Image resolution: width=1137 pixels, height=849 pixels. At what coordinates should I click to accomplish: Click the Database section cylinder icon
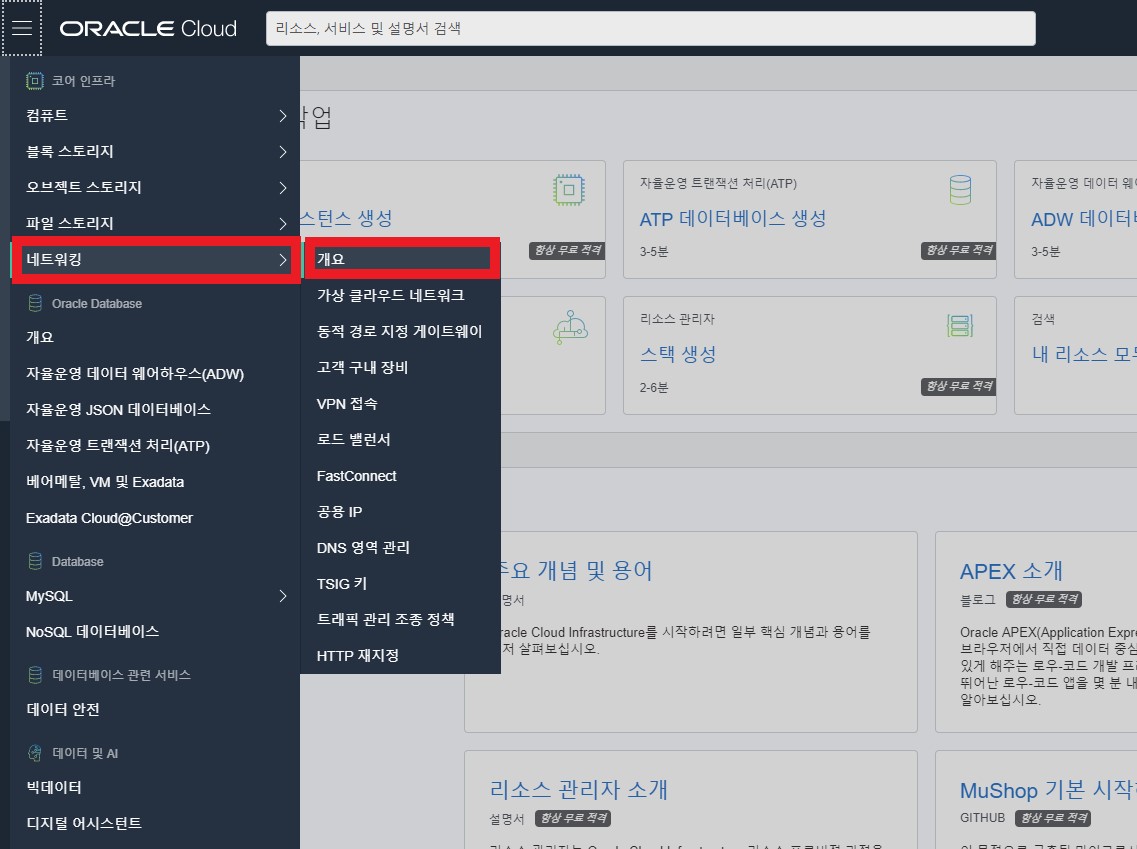click(35, 561)
